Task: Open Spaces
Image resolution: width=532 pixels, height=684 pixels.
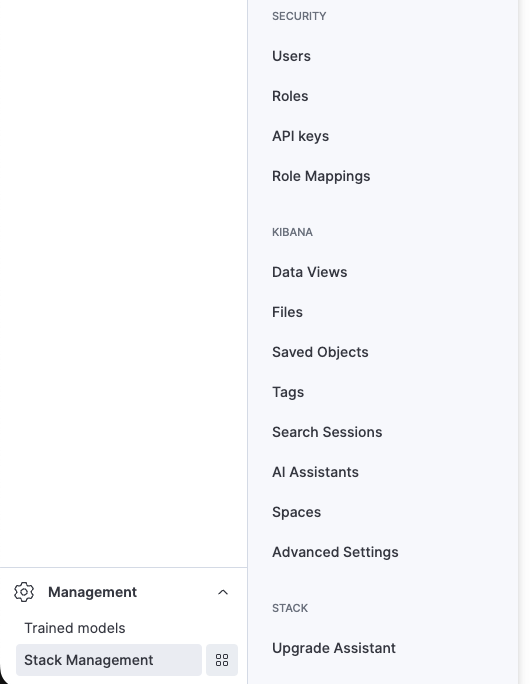Action: 297,512
